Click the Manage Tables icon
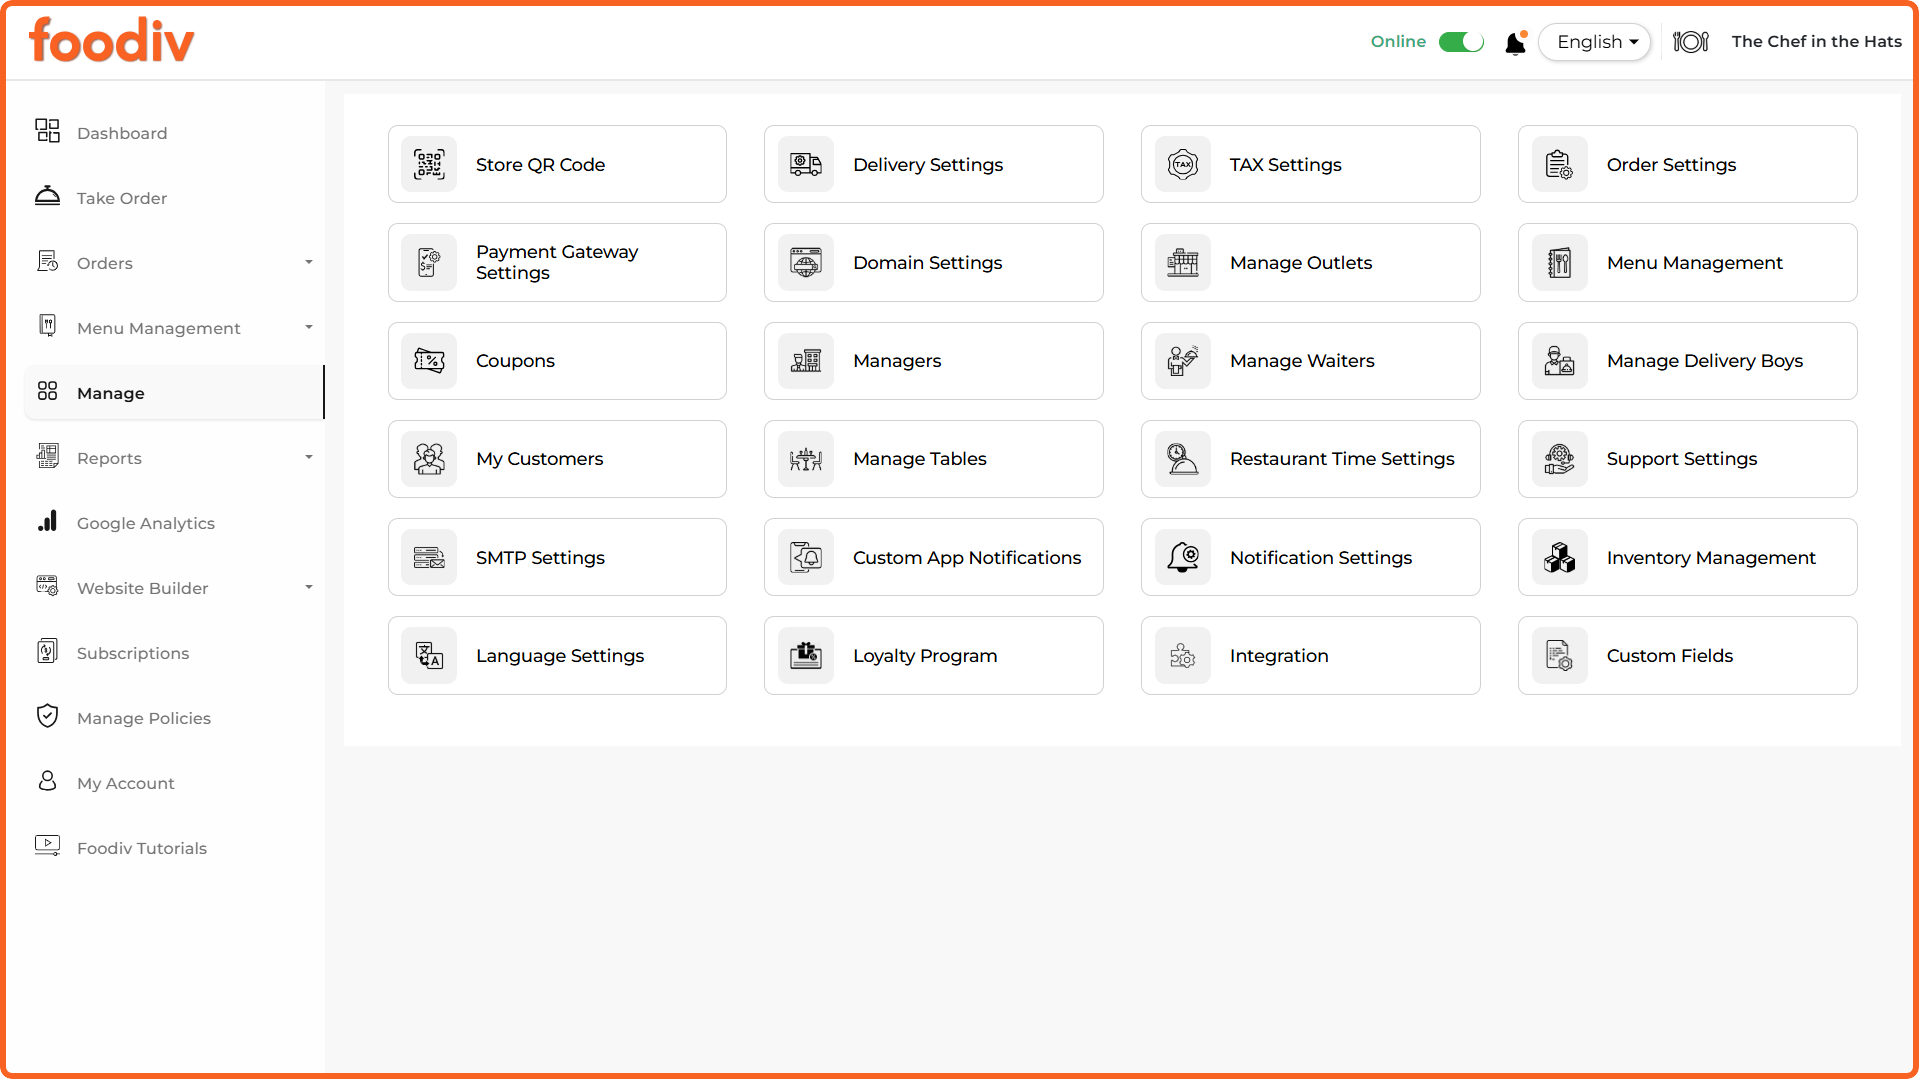 point(806,458)
